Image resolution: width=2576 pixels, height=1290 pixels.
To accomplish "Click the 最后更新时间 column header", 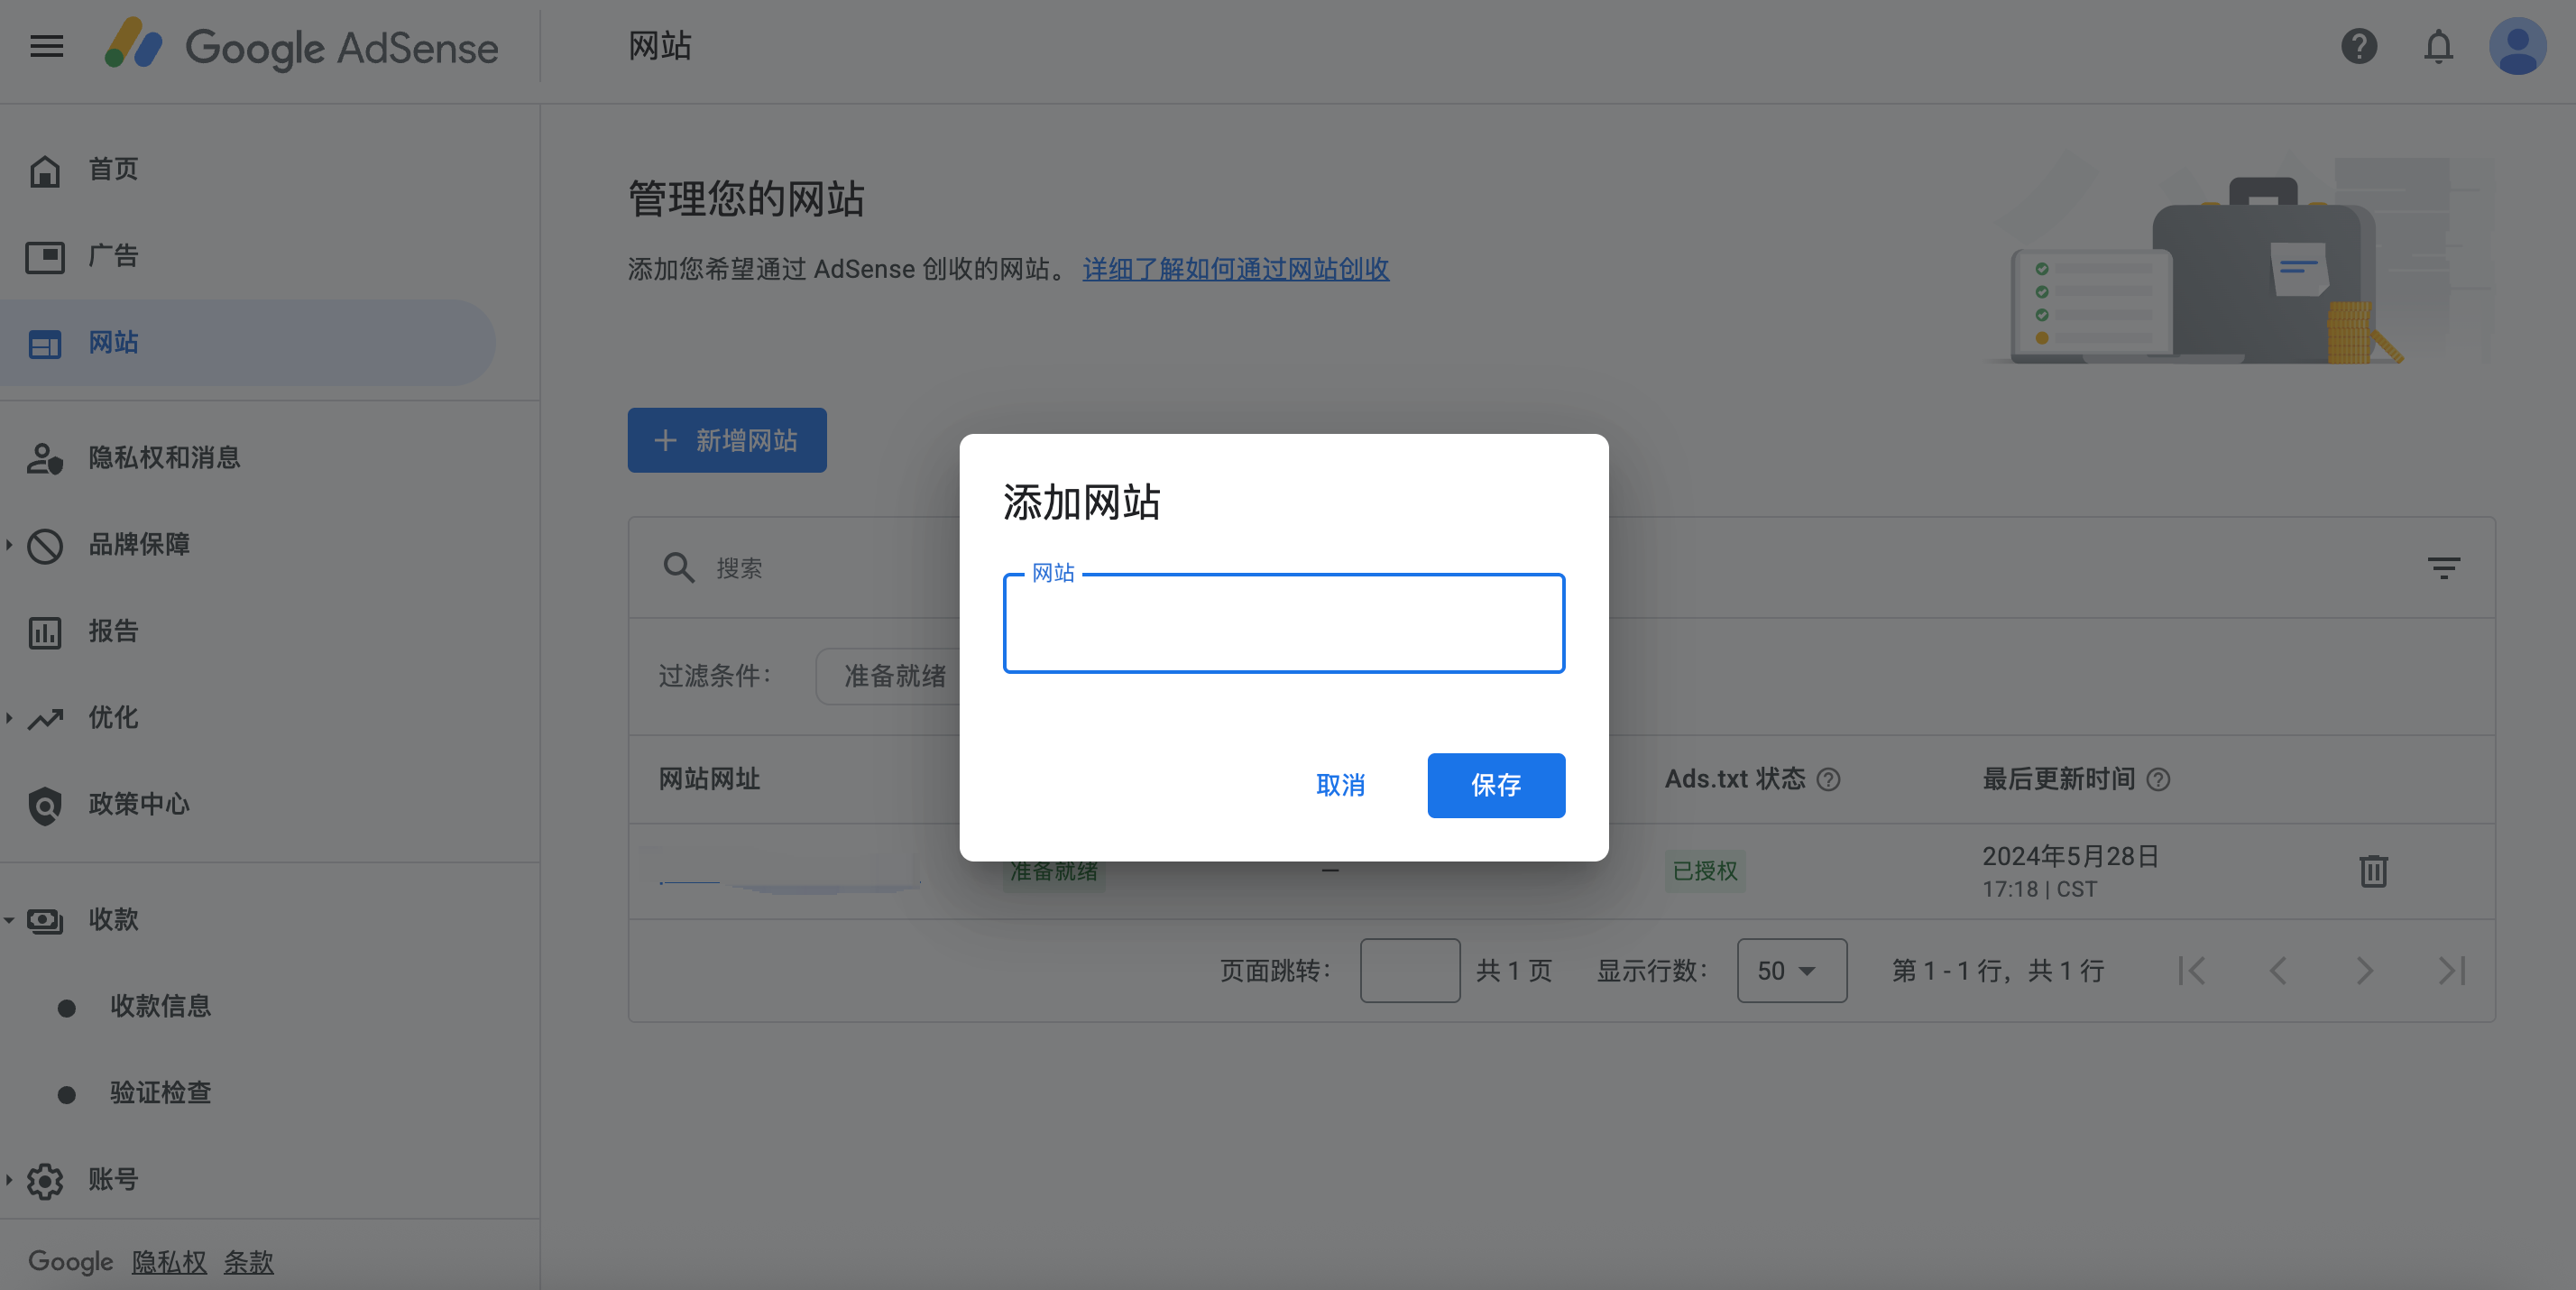I will (2059, 779).
